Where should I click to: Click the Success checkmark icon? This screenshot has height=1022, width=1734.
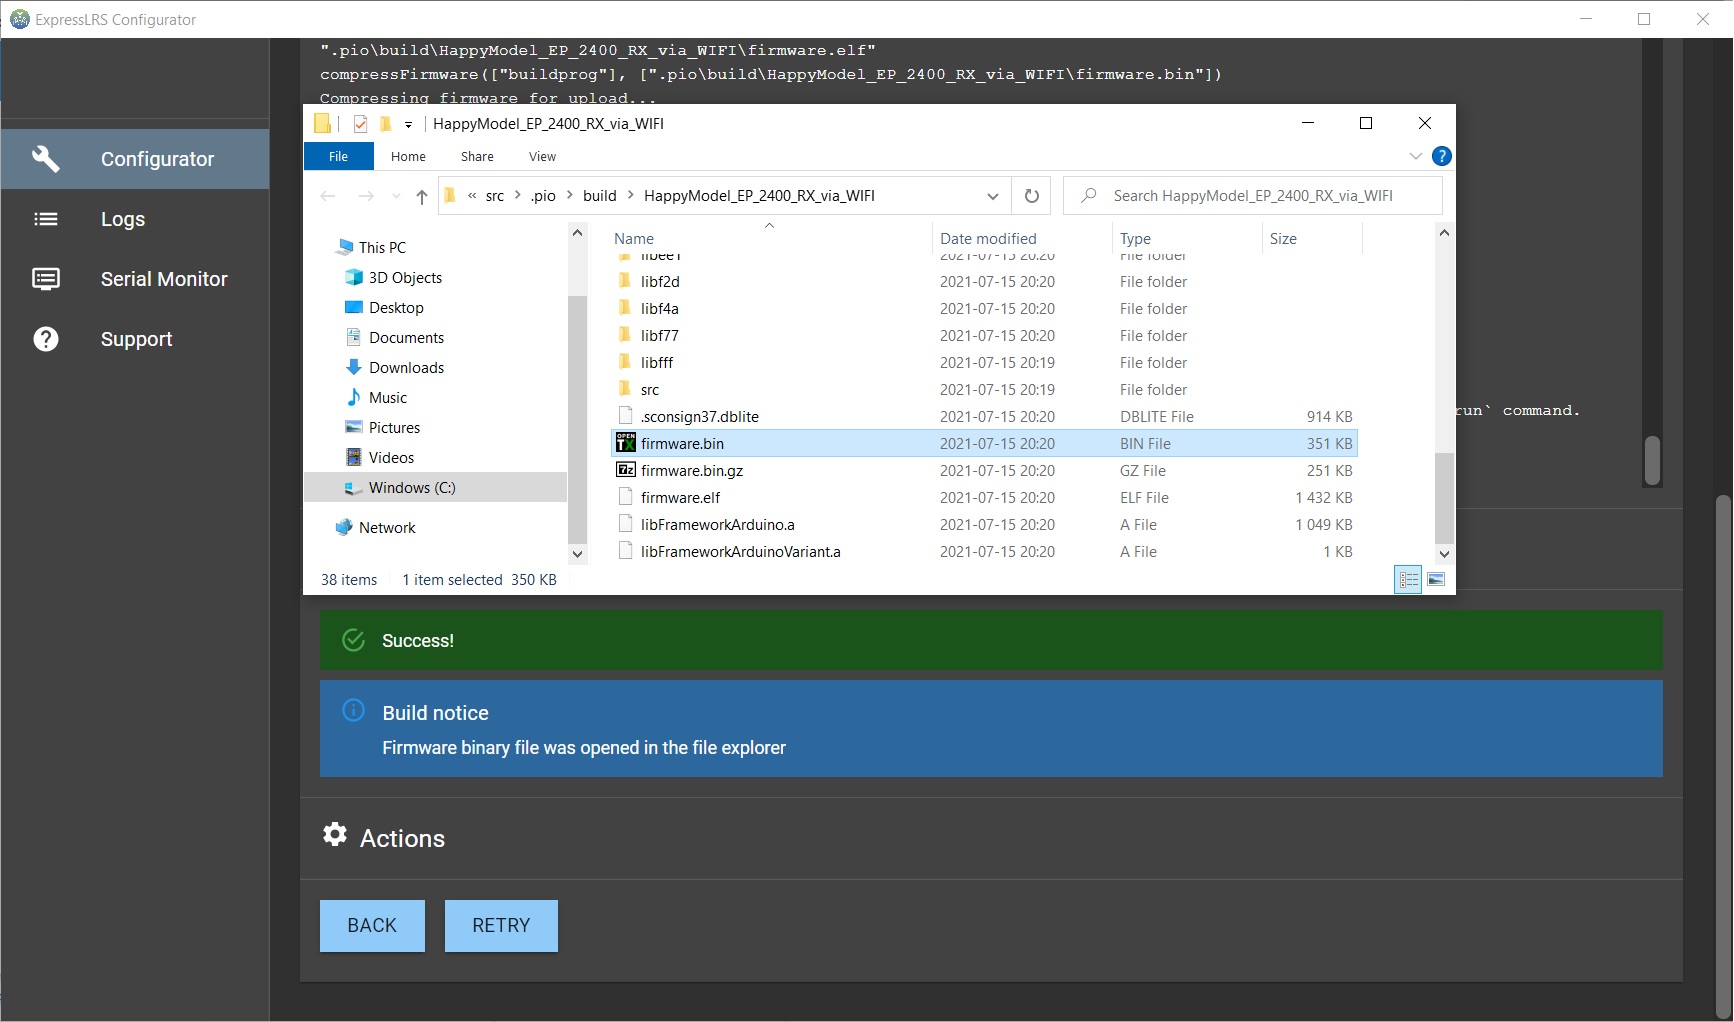tap(353, 640)
